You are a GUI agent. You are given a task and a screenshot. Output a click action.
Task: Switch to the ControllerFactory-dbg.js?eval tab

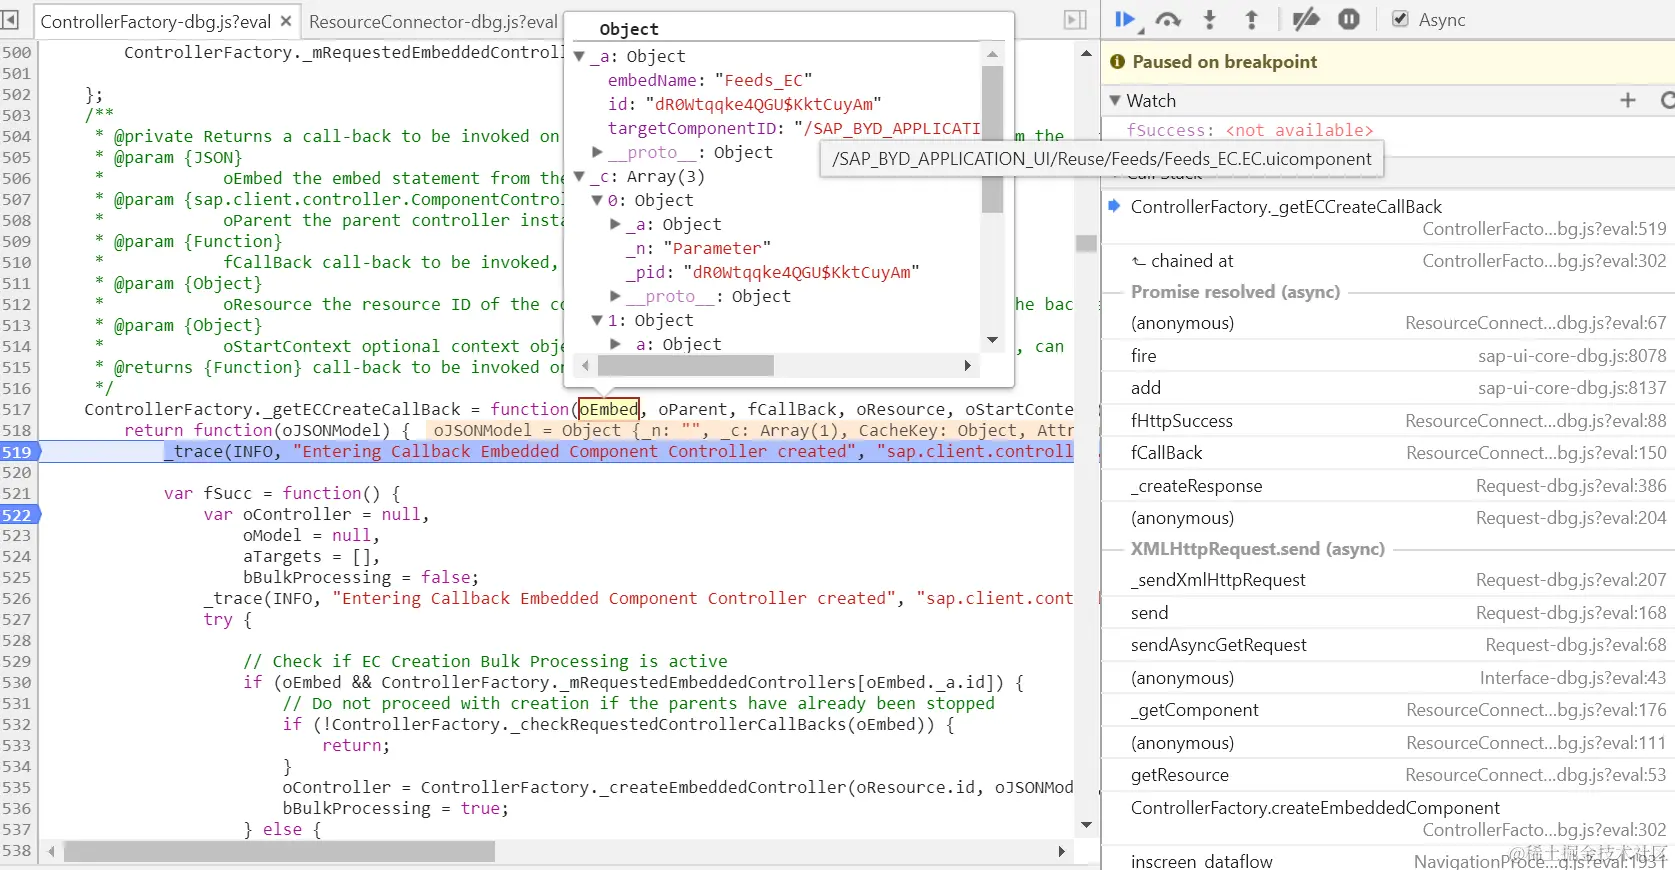155,21
